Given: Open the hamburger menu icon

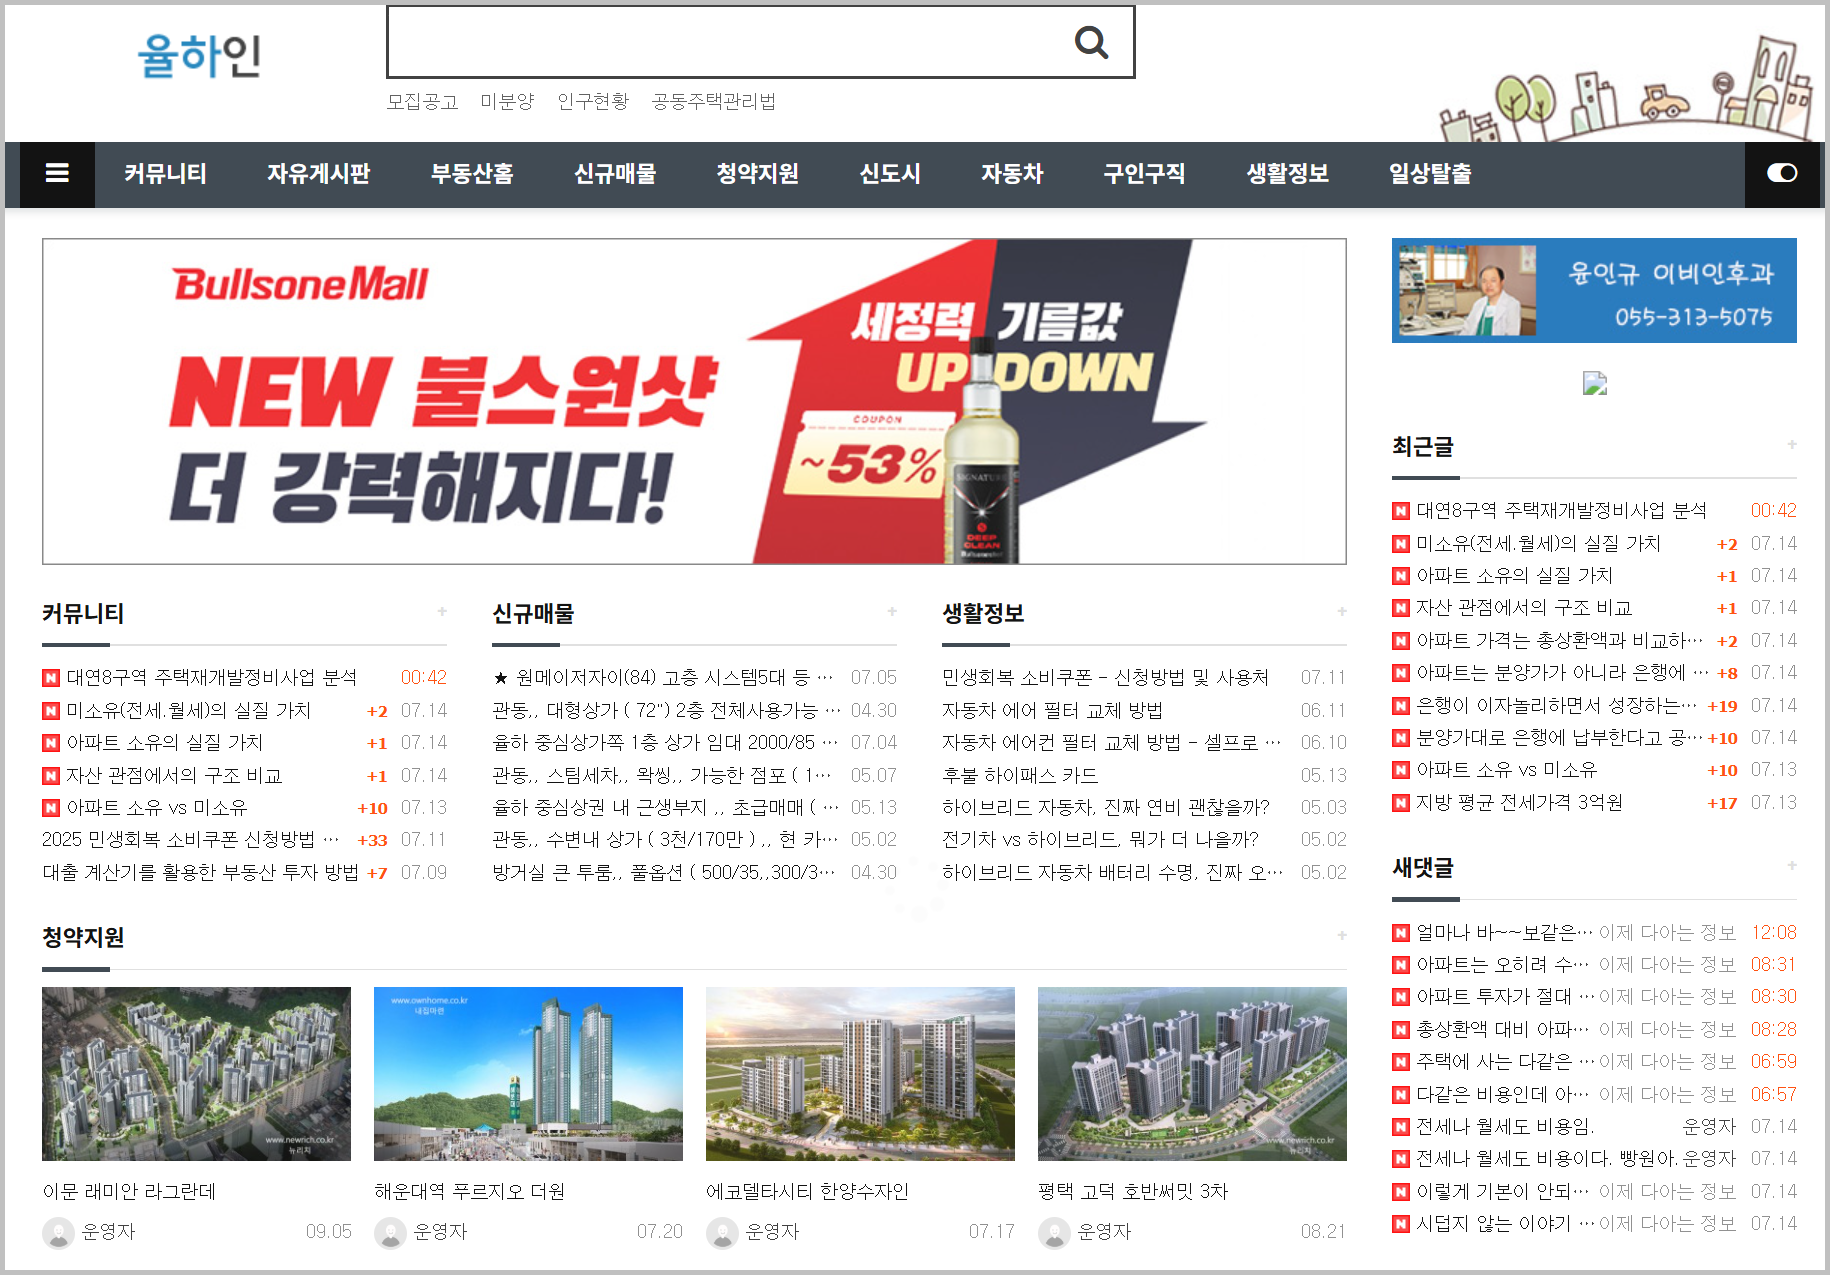Looking at the screenshot, I should (57, 174).
